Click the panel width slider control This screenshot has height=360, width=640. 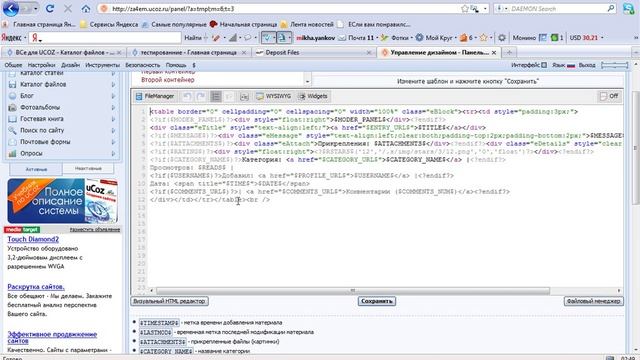[x=614, y=65]
